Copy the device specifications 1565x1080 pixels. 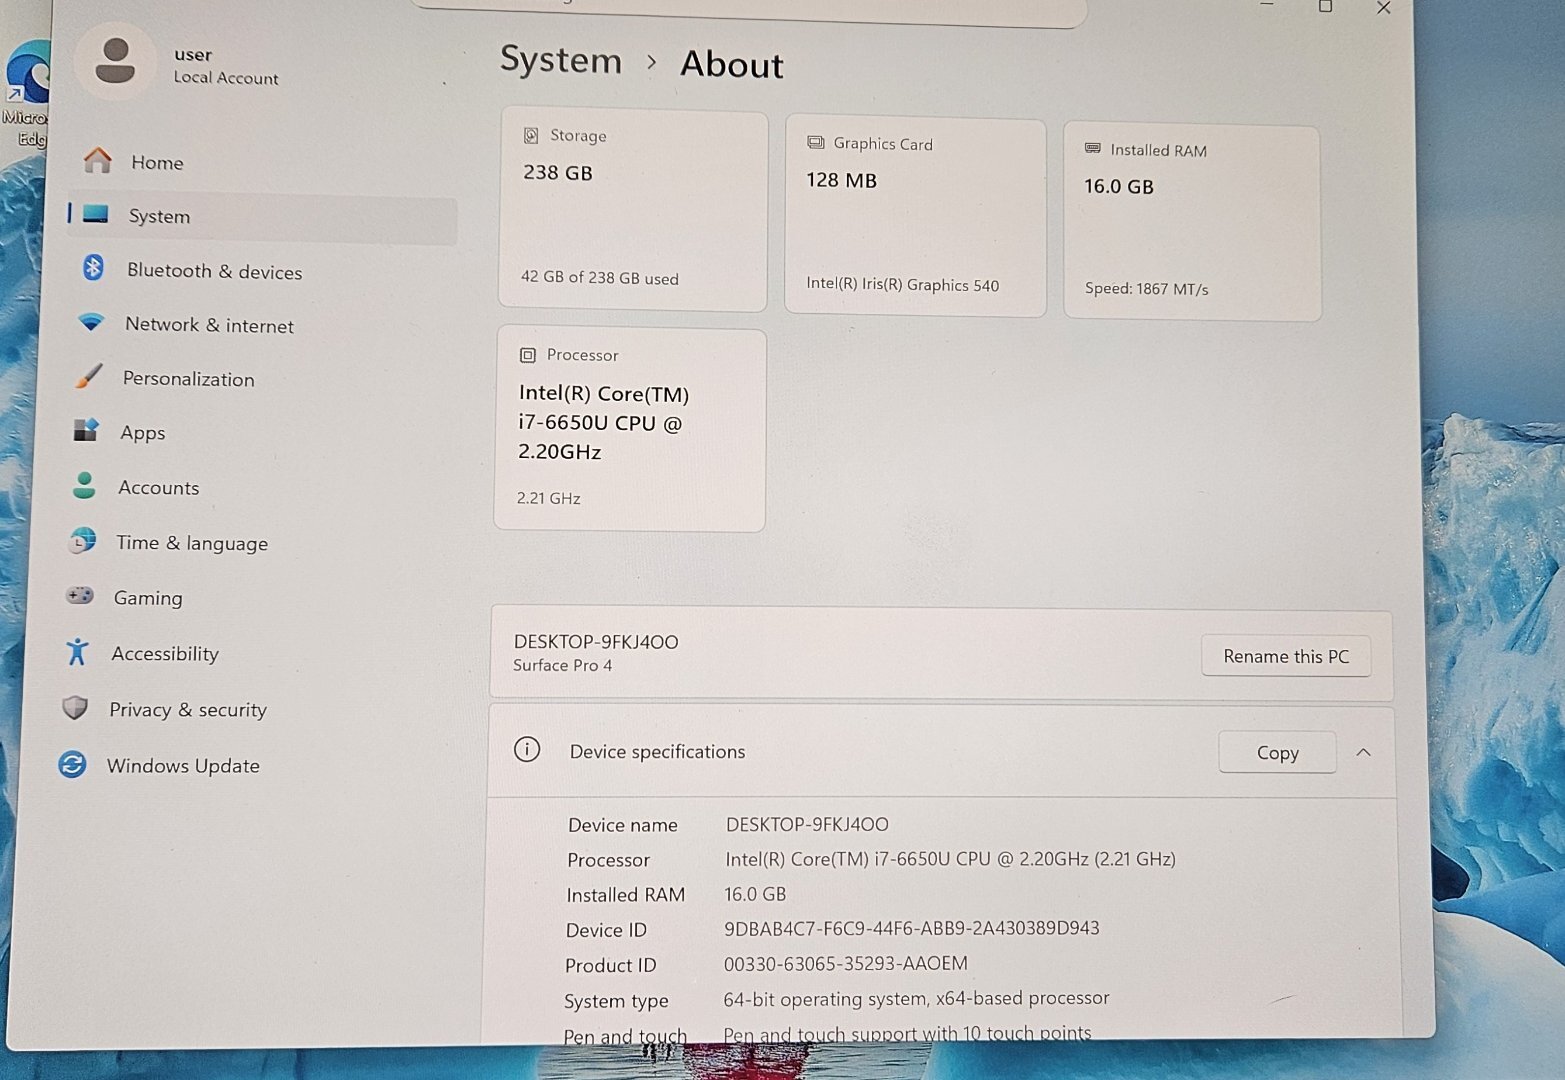(x=1277, y=753)
